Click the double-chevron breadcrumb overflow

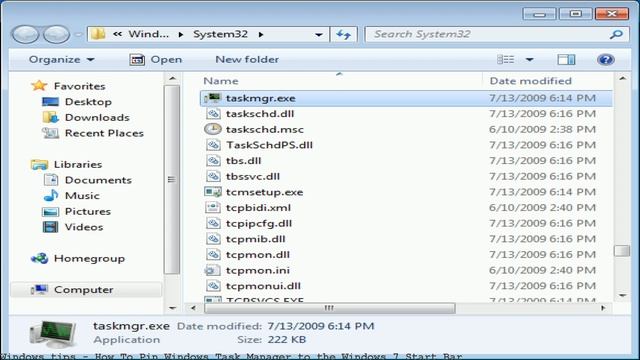click(x=118, y=34)
